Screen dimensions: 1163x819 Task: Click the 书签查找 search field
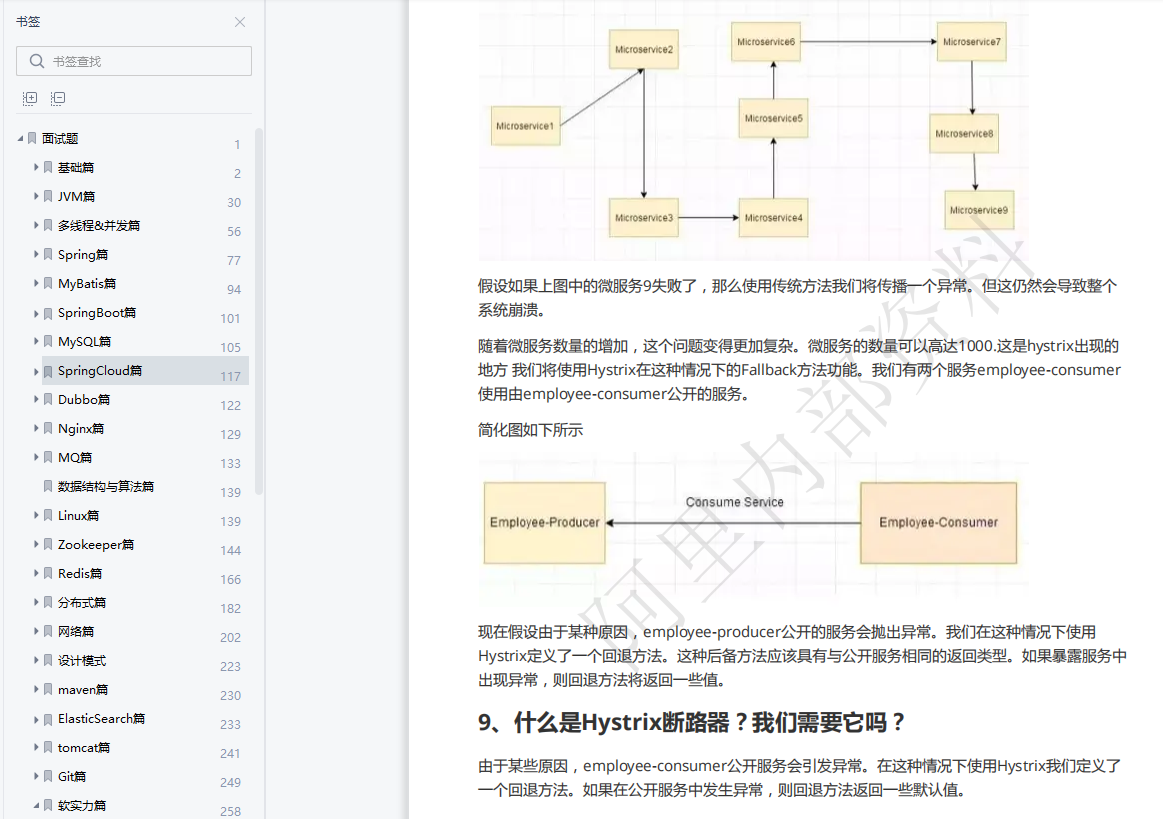pos(130,61)
